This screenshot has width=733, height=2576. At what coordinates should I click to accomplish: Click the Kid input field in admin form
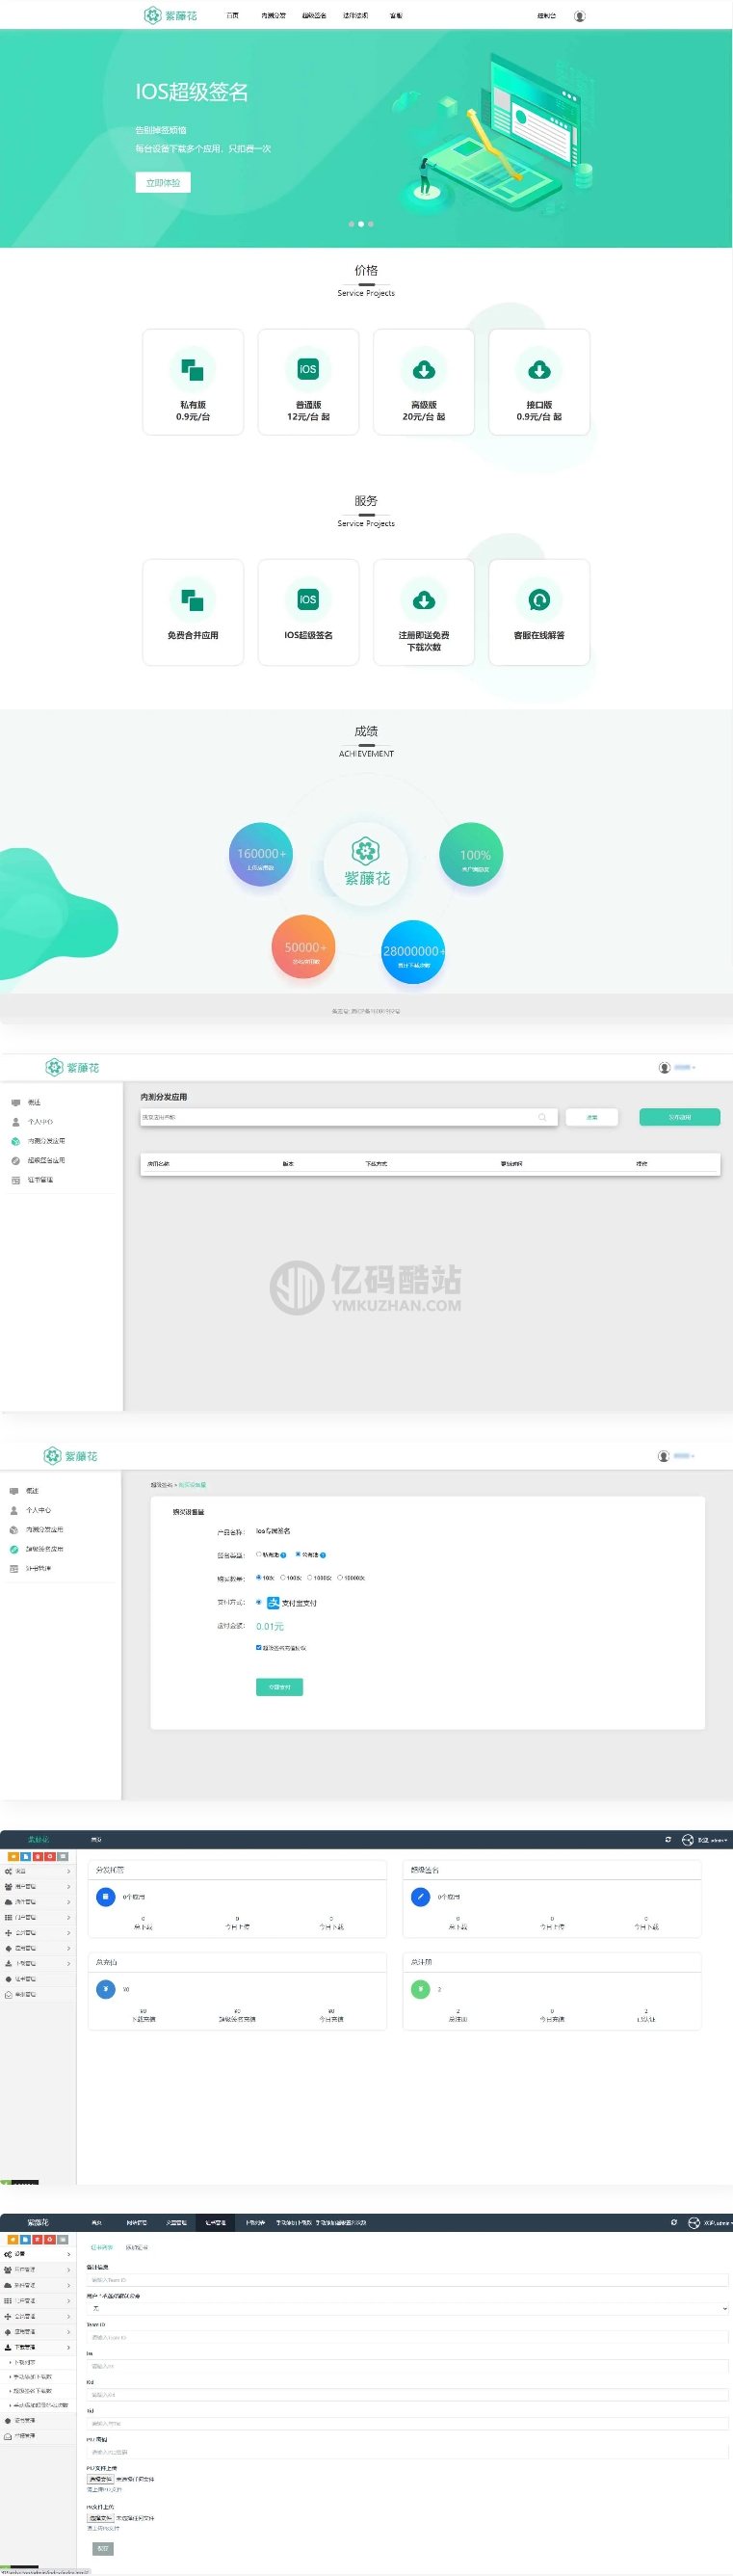click(x=407, y=2395)
